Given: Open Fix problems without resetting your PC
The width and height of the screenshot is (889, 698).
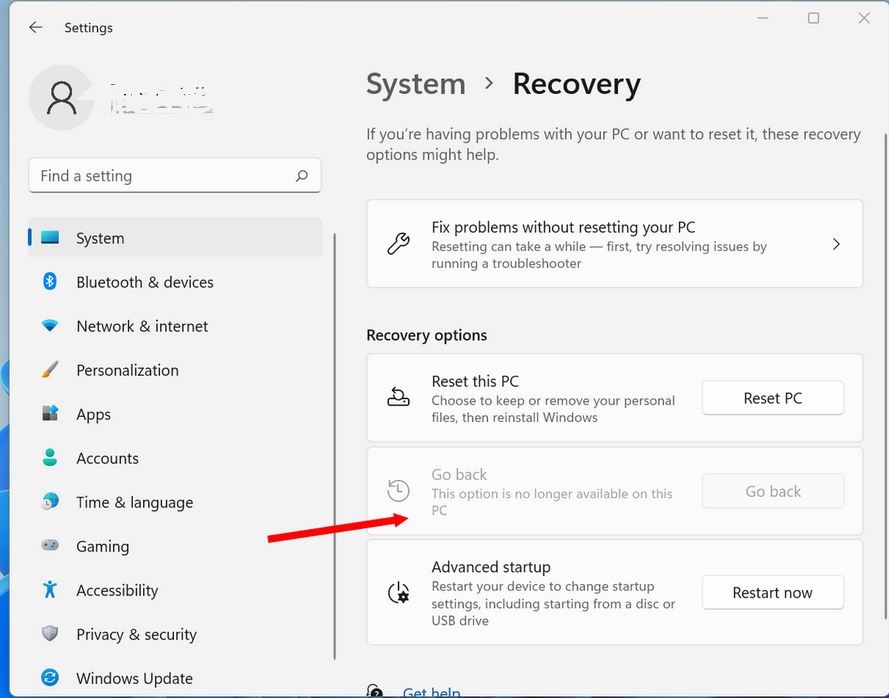Looking at the screenshot, I should [615, 244].
